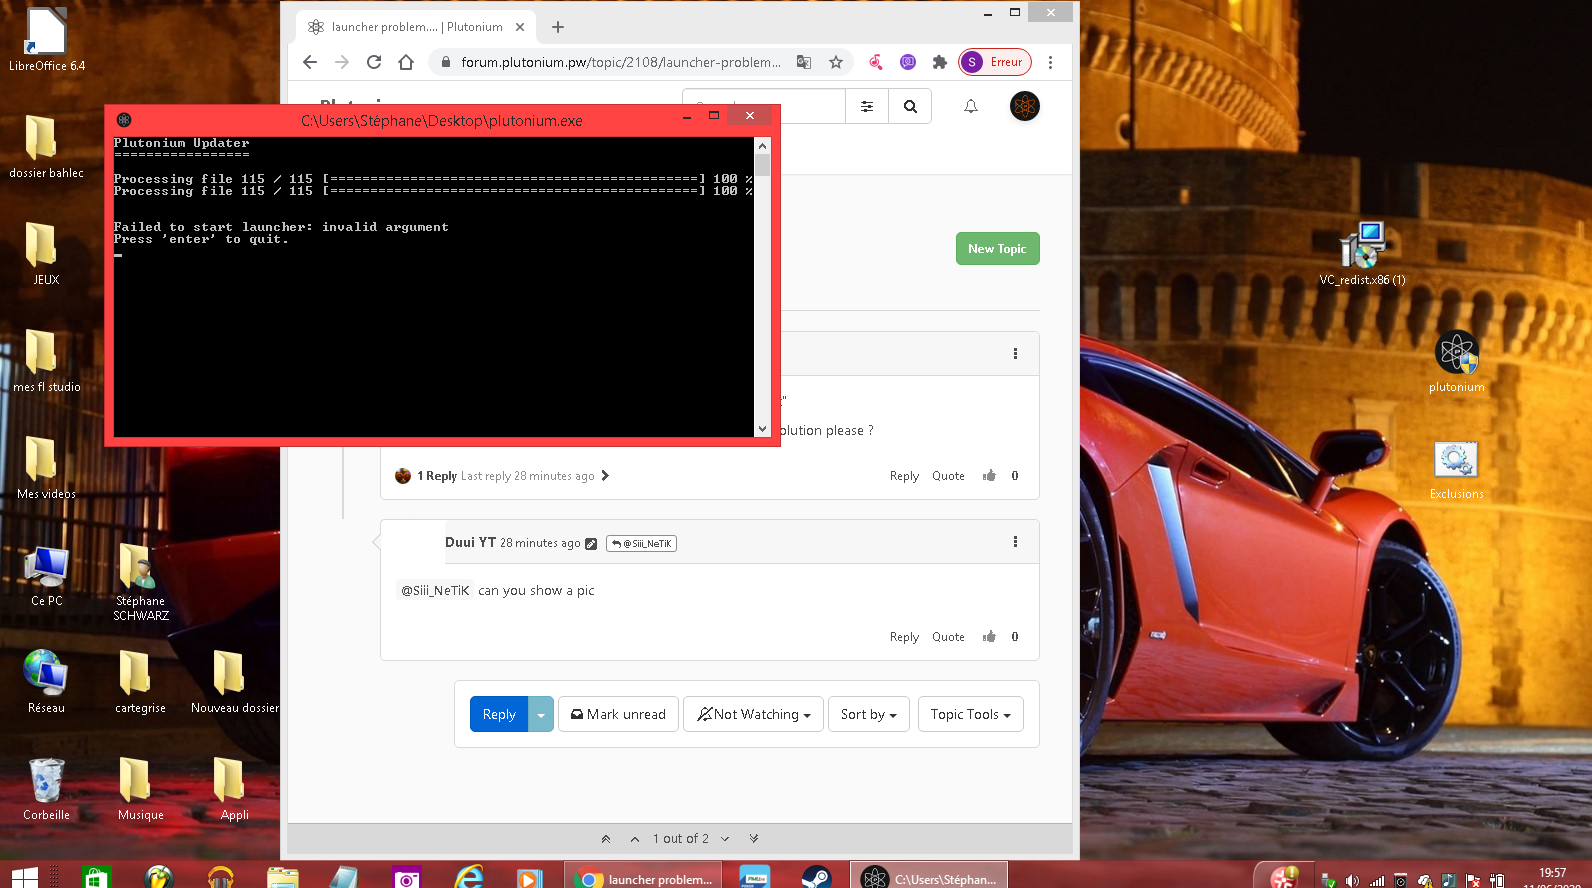The width and height of the screenshot is (1592, 888).
Task: Close the launcher problem tab
Action: coord(520,27)
